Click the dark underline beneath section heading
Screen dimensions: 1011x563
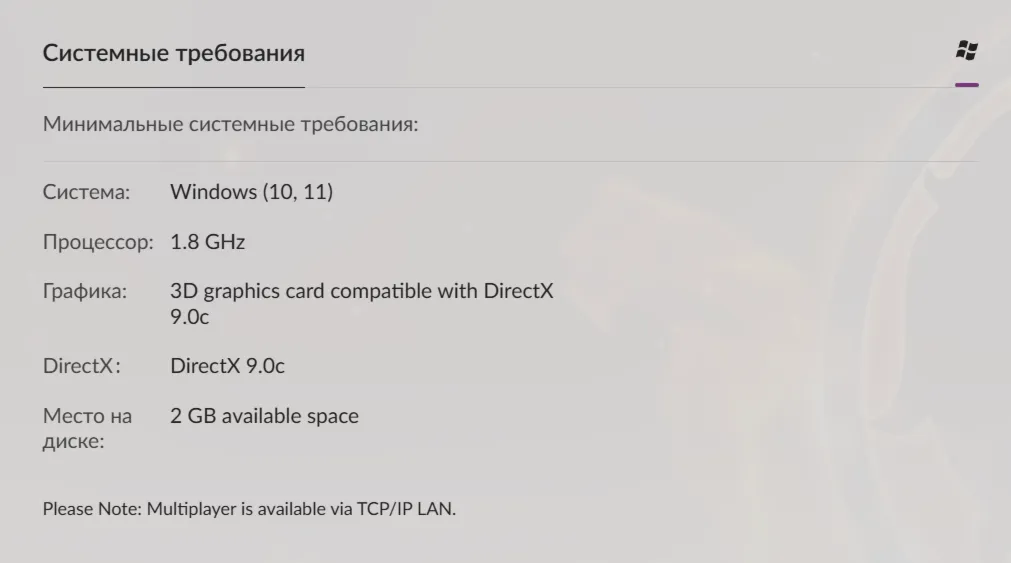coord(173,86)
